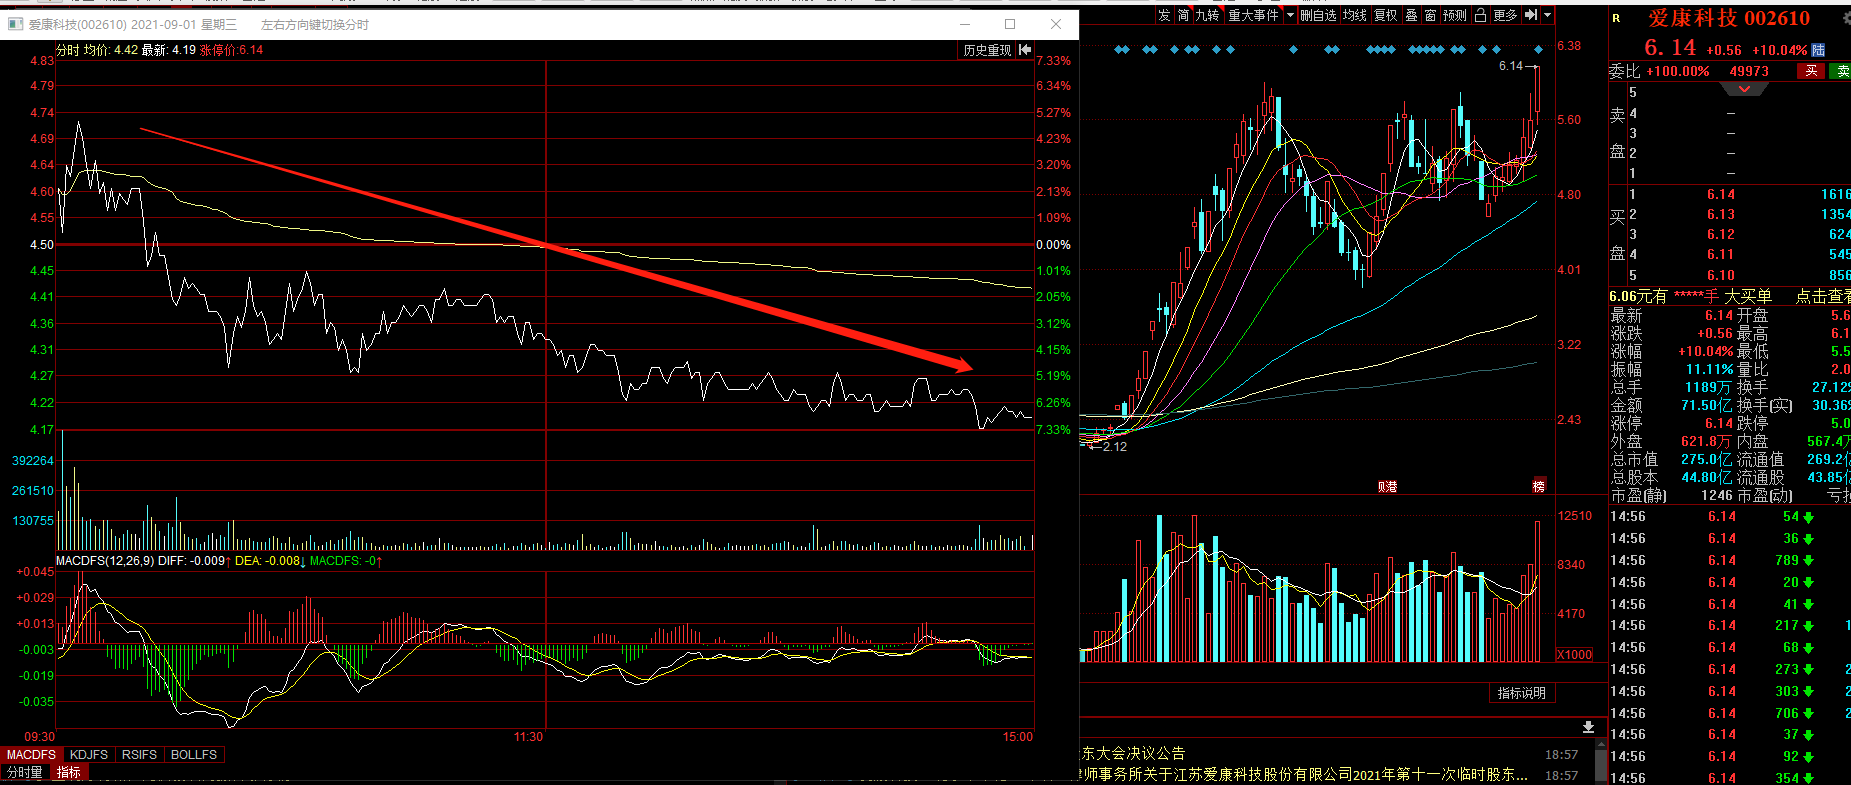Click the jump-to-end arrow icon in toolbar
The width and height of the screenshot is (1851, 785).
click(x=1530, y=15)
